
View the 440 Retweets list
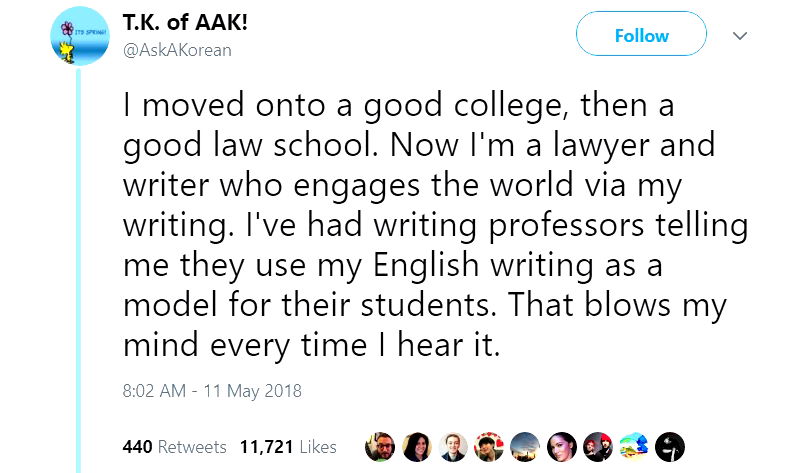click(173, 446)
